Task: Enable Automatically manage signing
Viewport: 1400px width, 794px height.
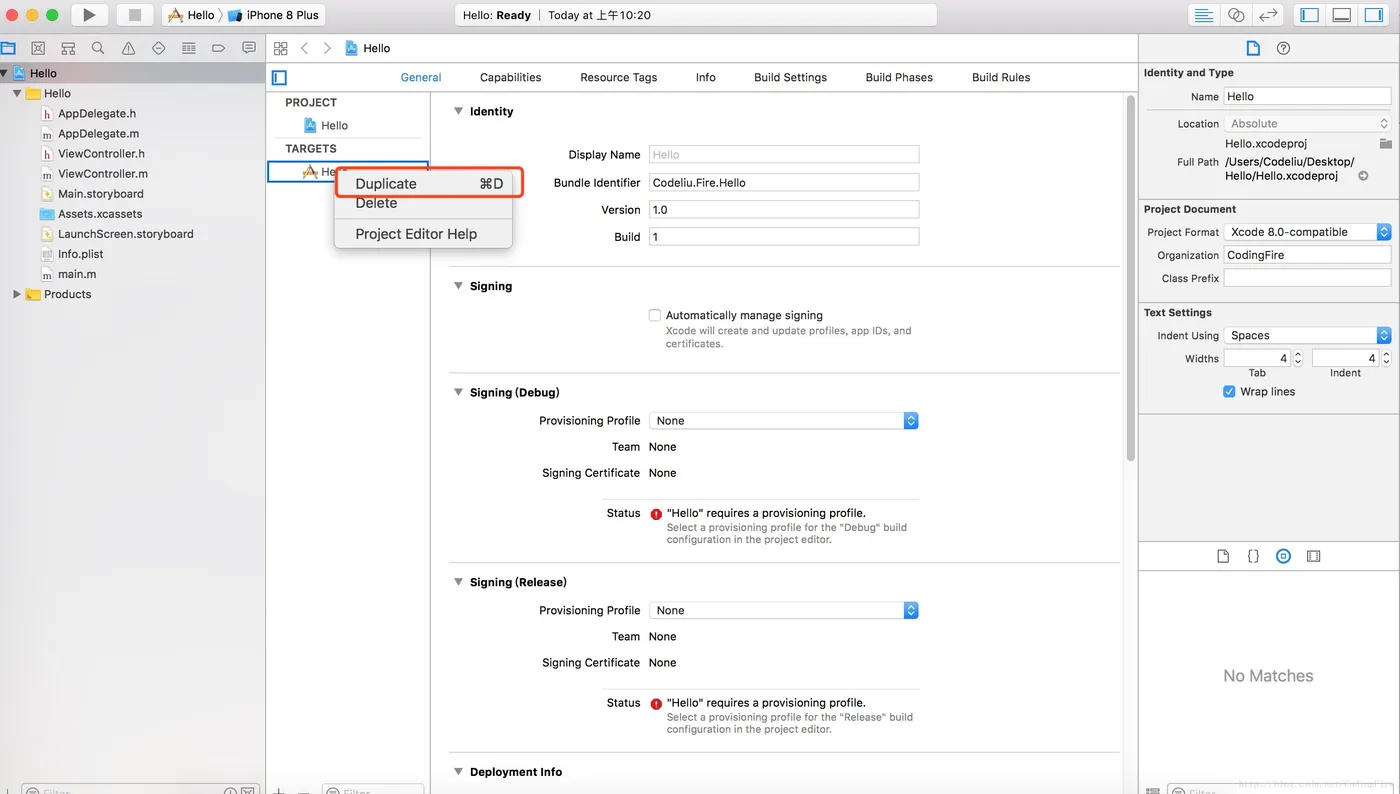Action: (655, 315)
